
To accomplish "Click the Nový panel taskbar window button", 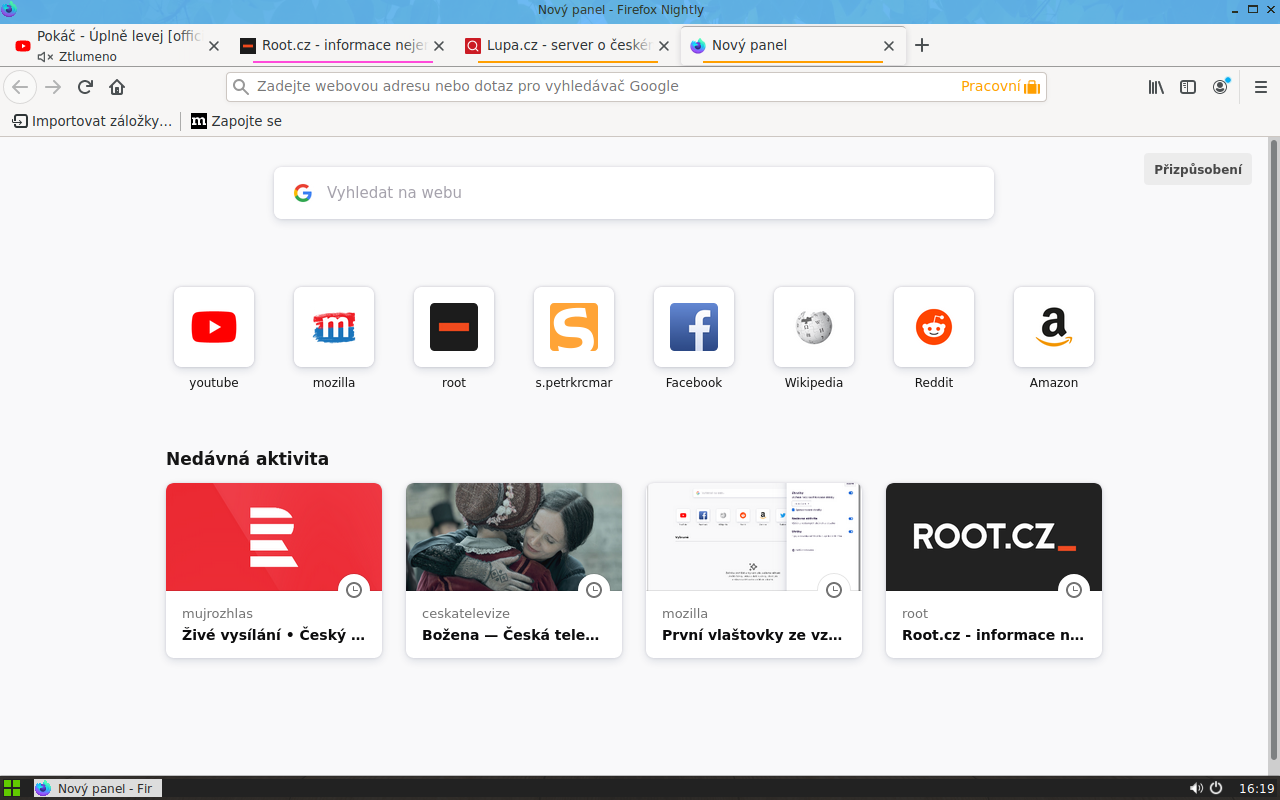I will coord(97,788).
